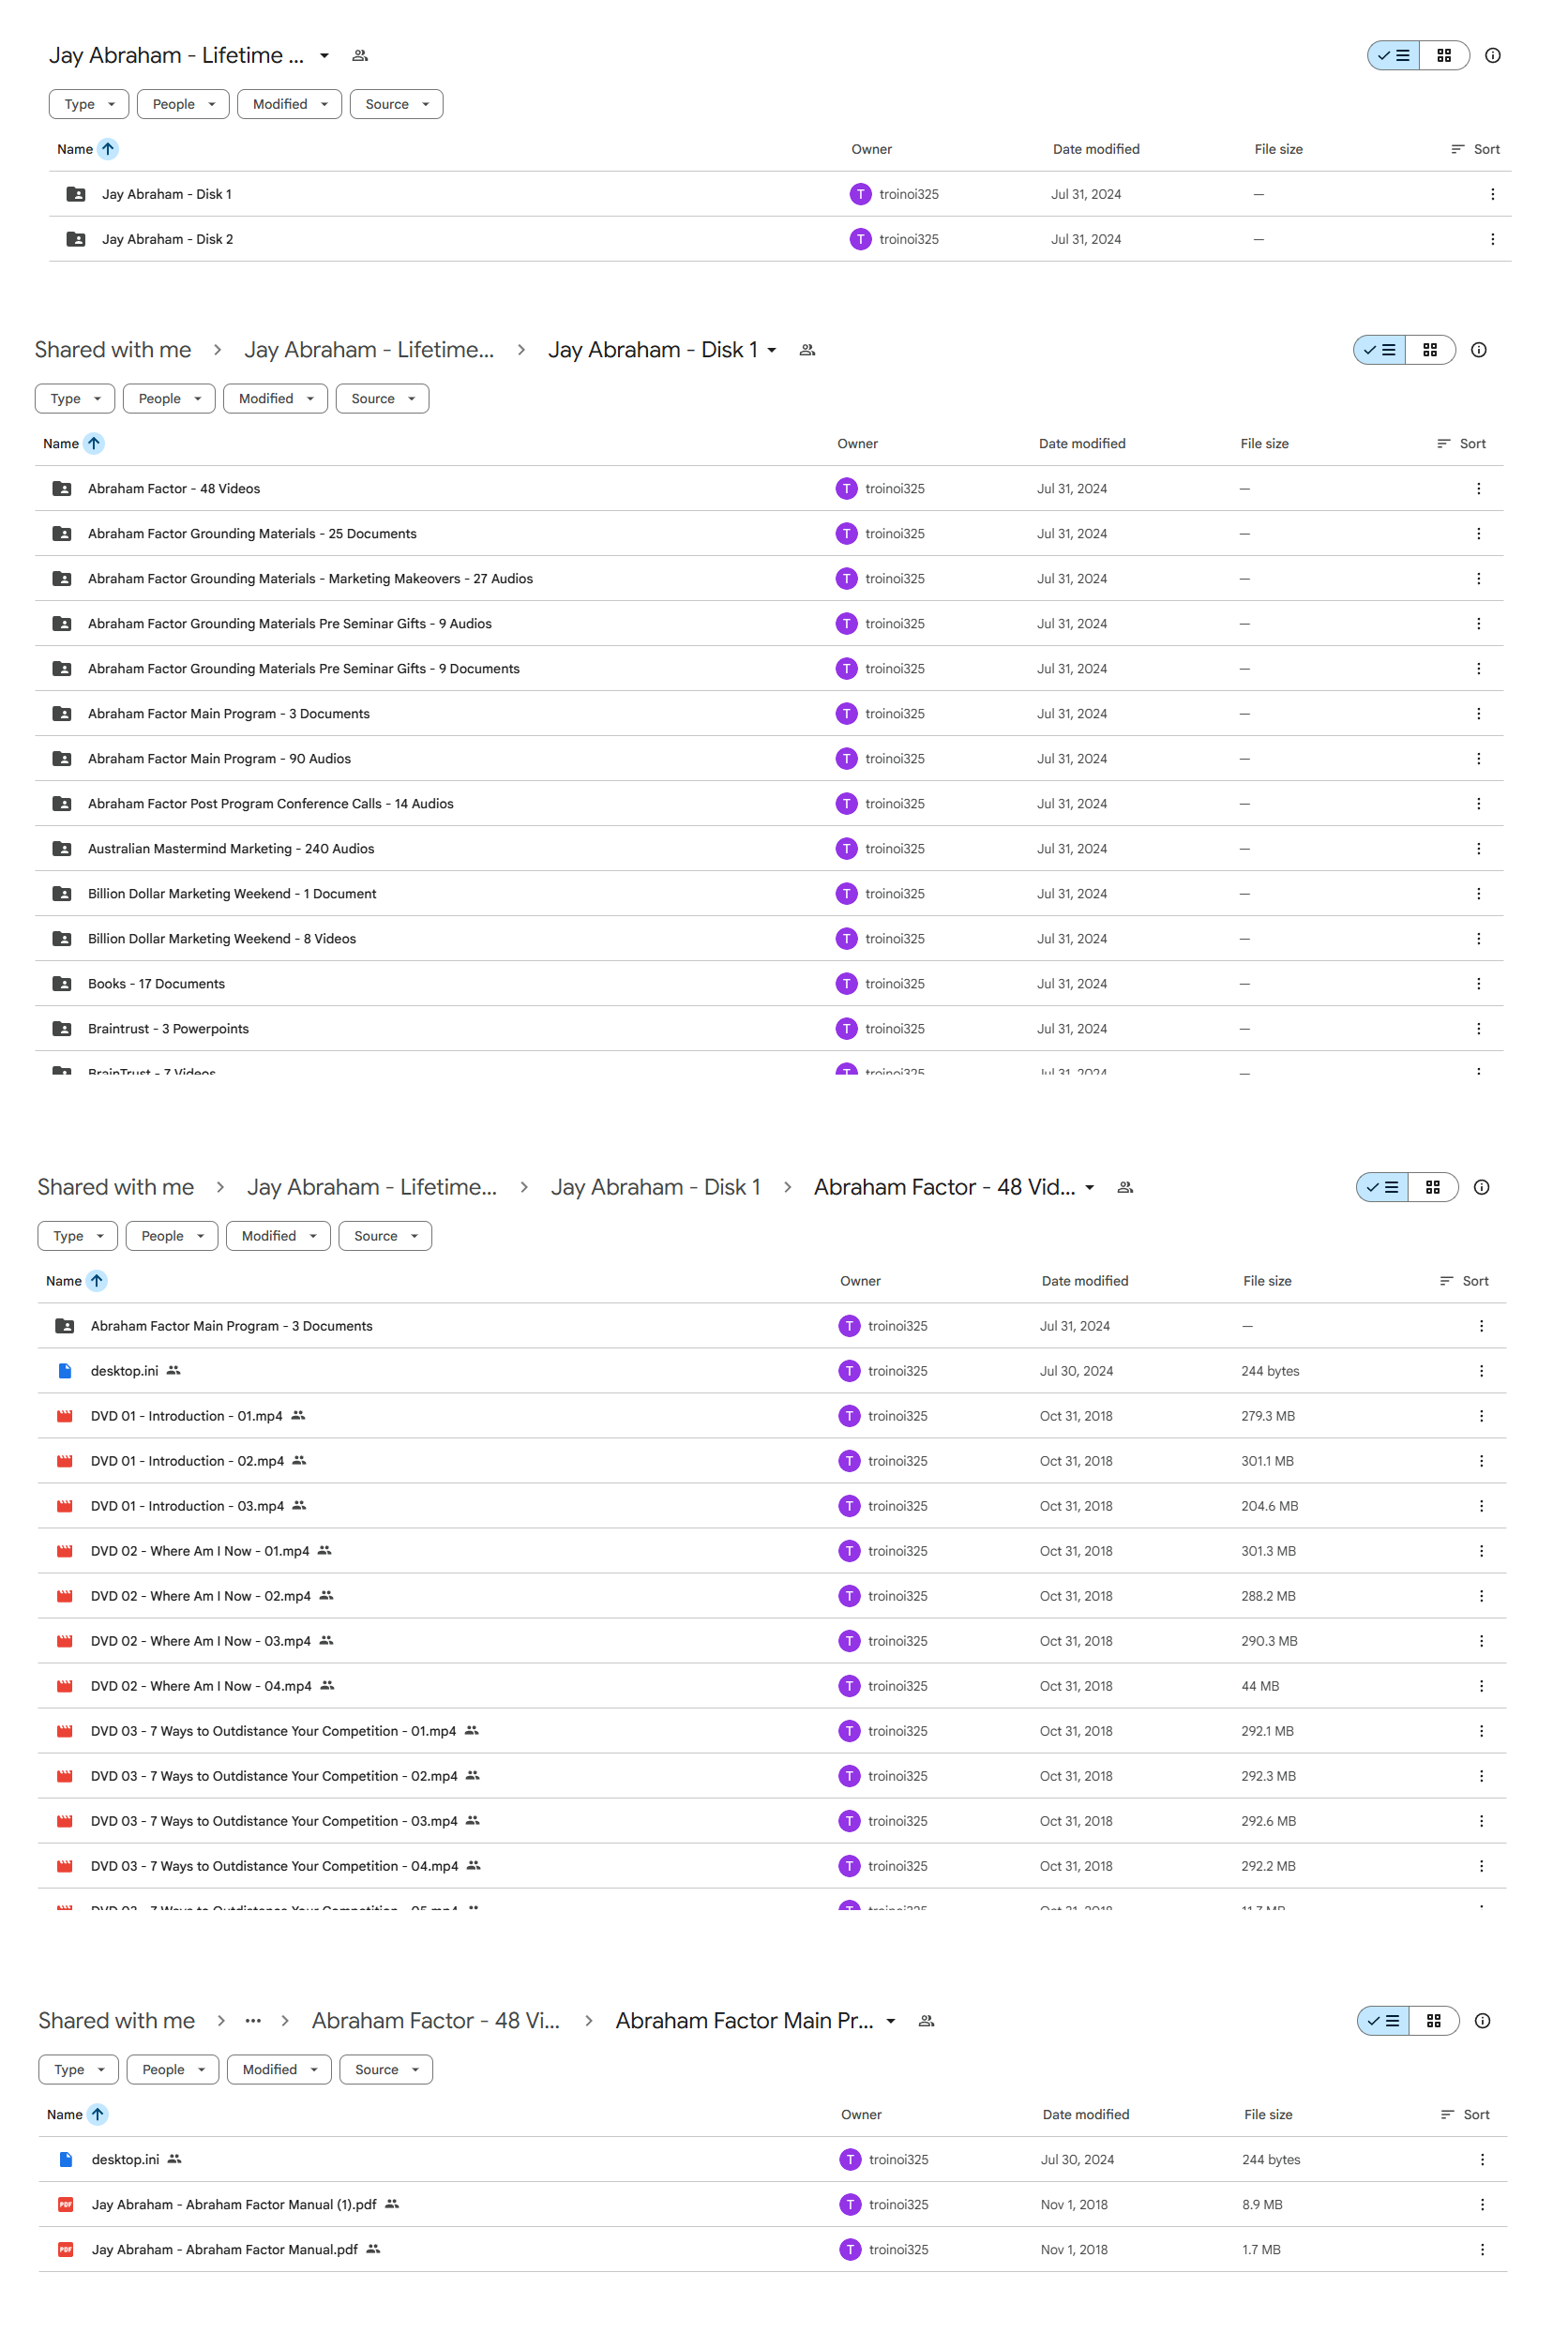The height and width of the screenshot is (2333, 1568).
Task: View details info in Abraham Factor - 48 Vid panel
Action: pyautogui.click(x=1481, y=1187)
